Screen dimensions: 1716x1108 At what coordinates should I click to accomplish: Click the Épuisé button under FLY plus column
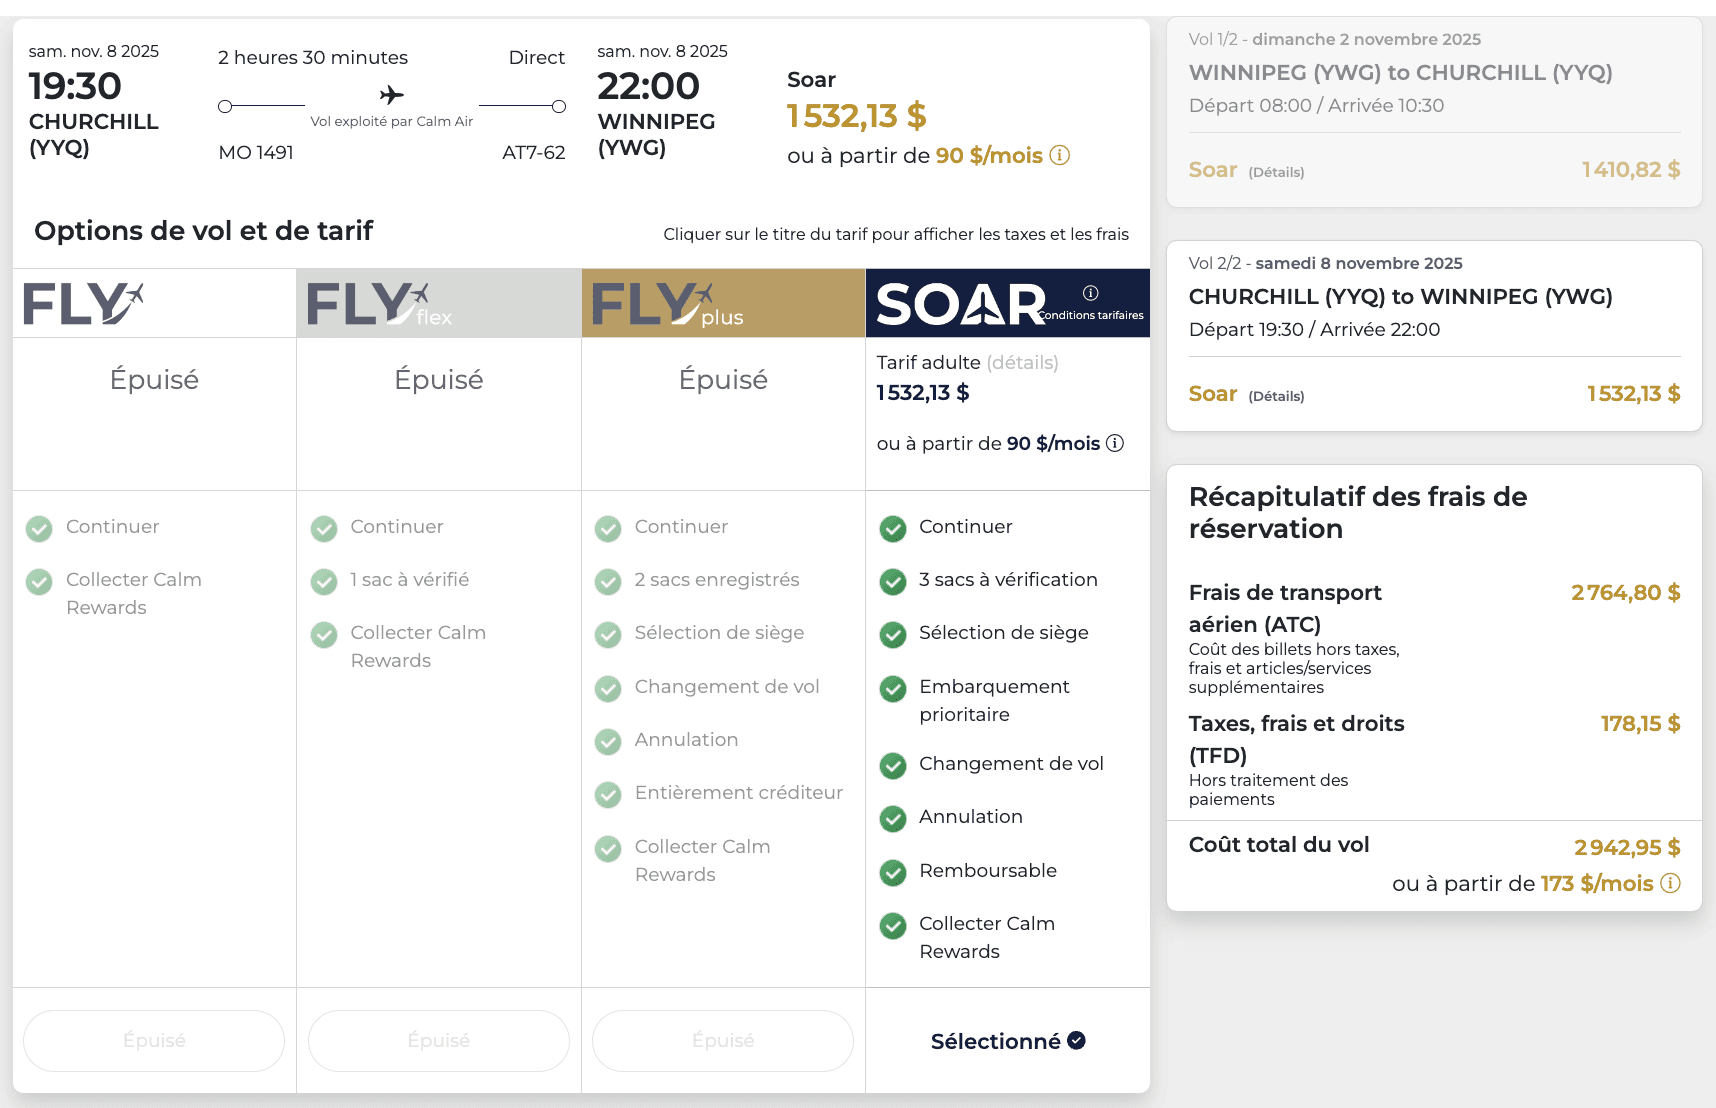click(x=723, y=1041)
